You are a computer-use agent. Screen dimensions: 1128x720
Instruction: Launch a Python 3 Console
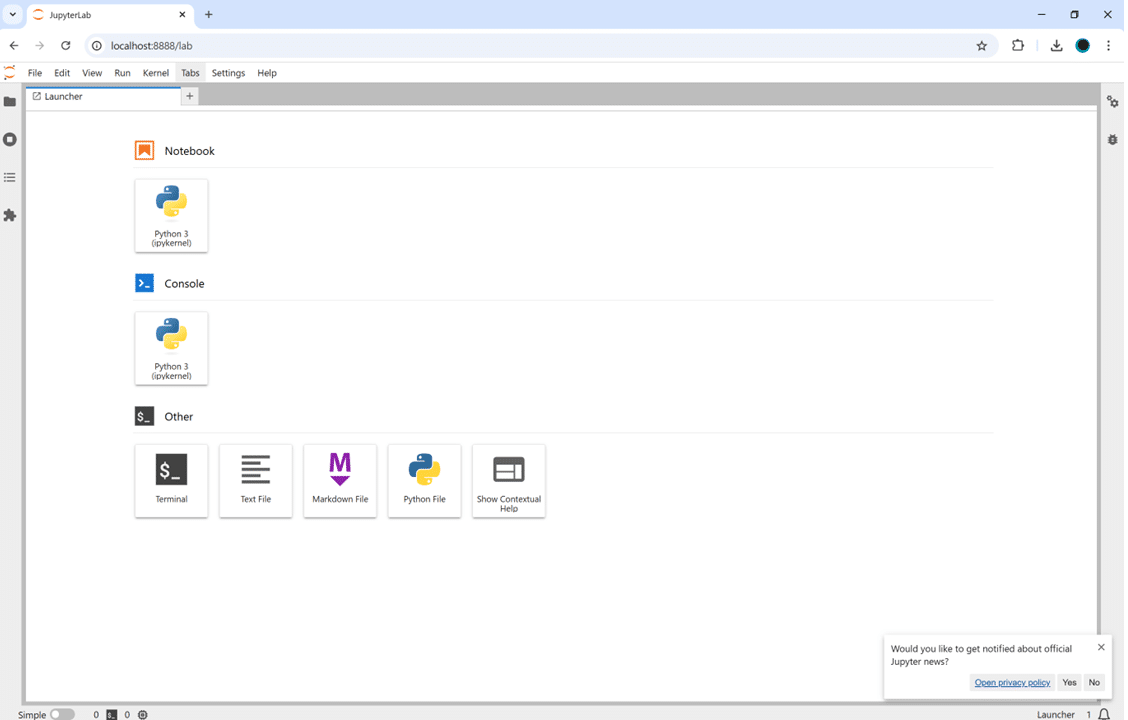point(172,348)
